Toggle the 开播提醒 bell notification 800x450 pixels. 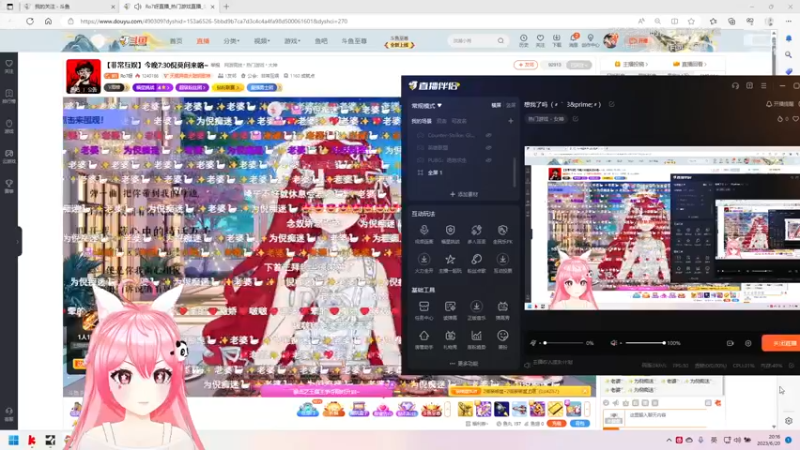pyautogui.click(x=780, y=104)
